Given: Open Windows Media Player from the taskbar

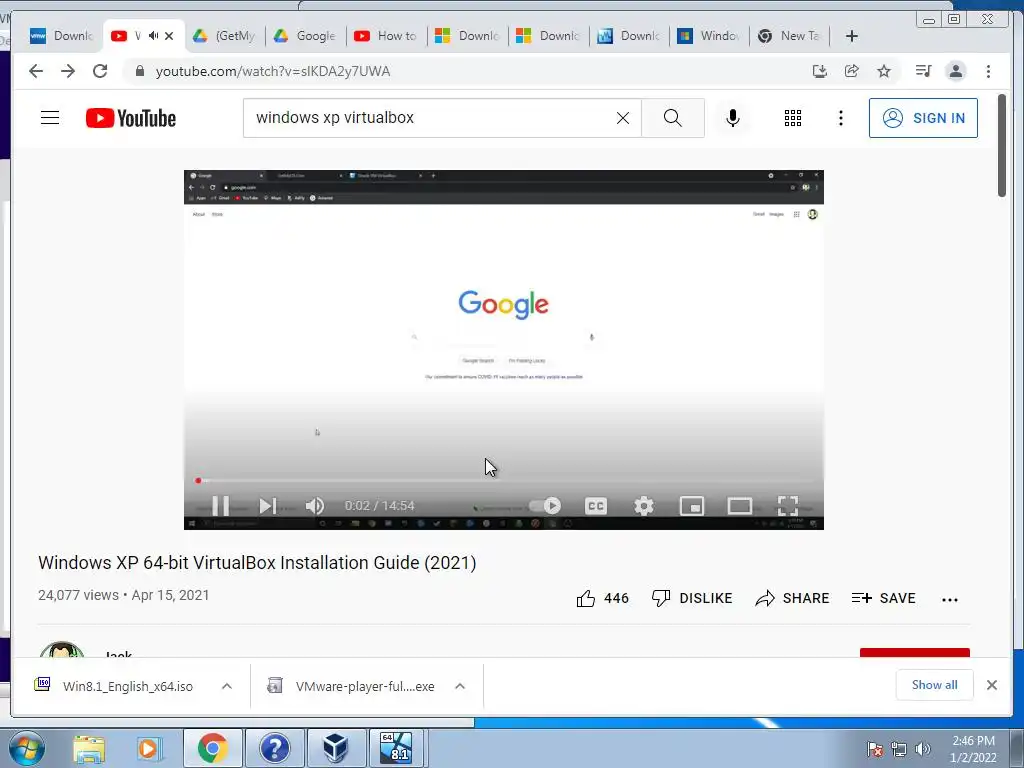Looking at the screenshot, I should [x=149, y=748].
